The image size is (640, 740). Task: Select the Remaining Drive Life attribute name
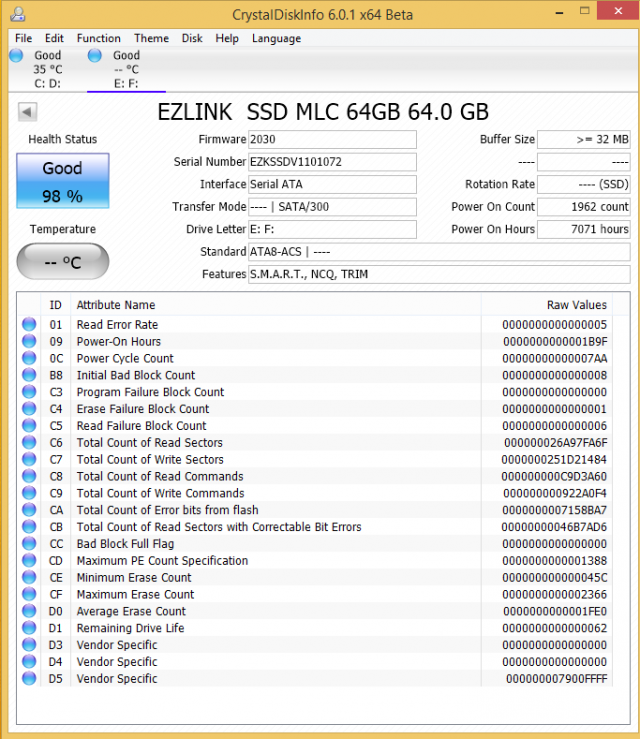click(x=130, y=628)
